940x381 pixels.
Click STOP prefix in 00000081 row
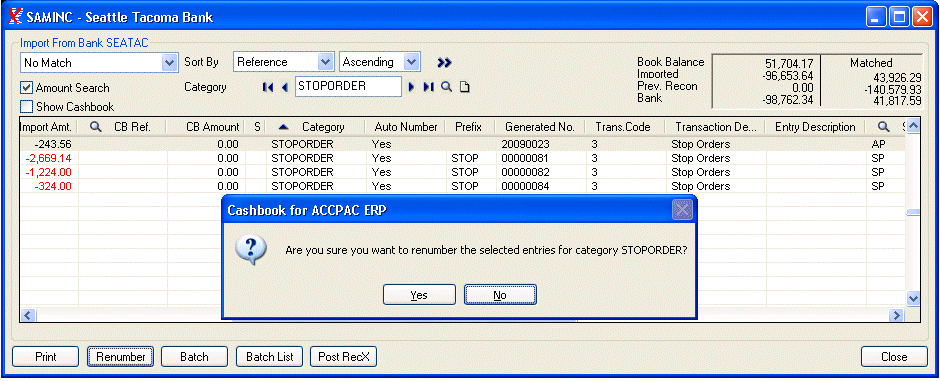pos(465,158)
